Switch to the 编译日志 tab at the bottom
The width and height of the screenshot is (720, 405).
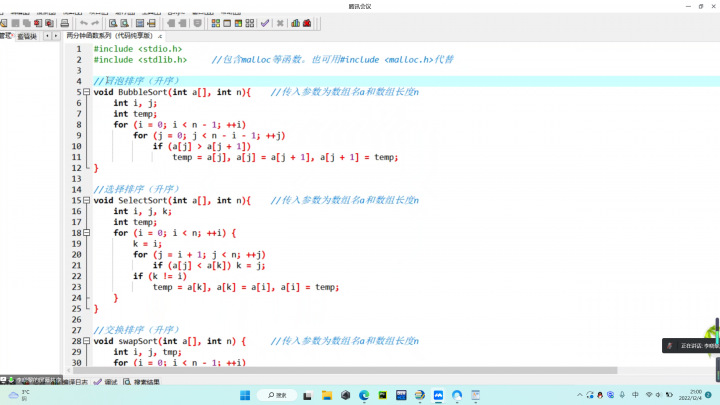point(76,381)
